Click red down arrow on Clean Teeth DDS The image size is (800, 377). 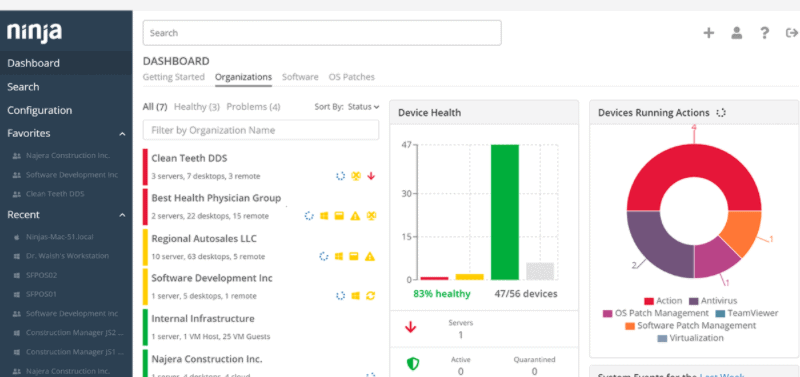(371, 176)
